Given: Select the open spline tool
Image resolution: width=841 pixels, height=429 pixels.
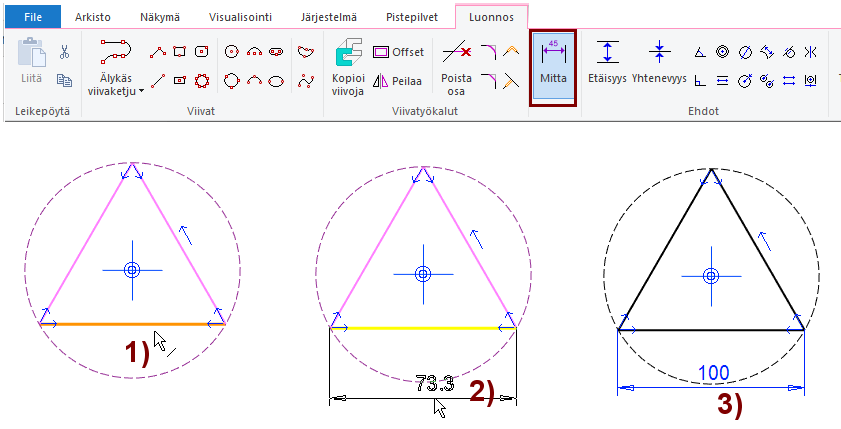Looking at the screenshot, I should pos(306,81).
